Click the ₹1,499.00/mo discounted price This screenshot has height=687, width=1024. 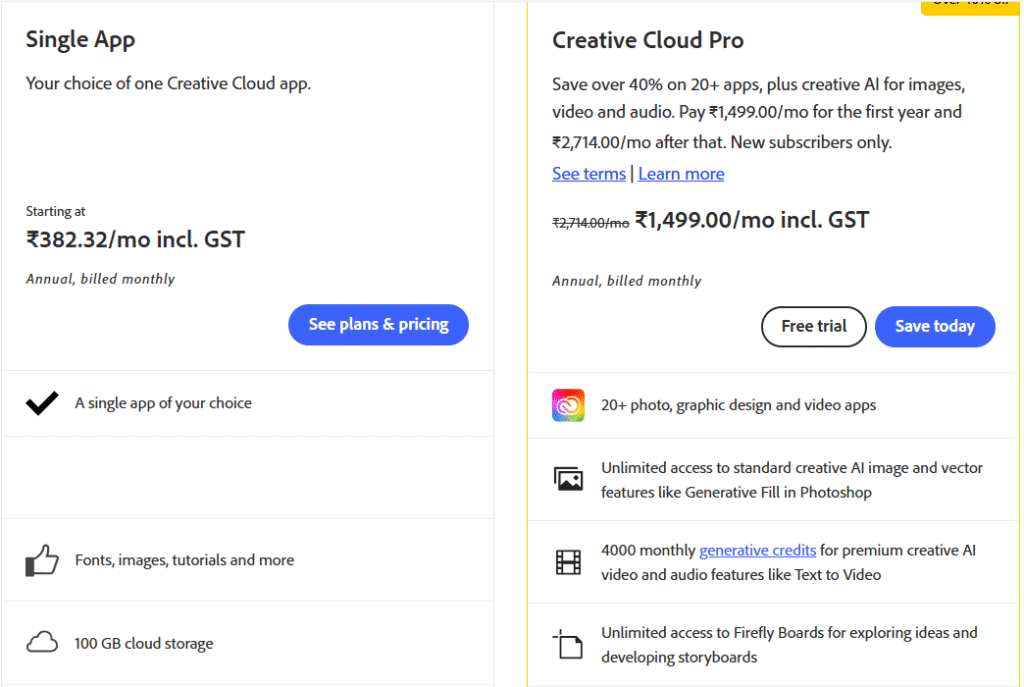pyautogui.click(x=751, y=220)
